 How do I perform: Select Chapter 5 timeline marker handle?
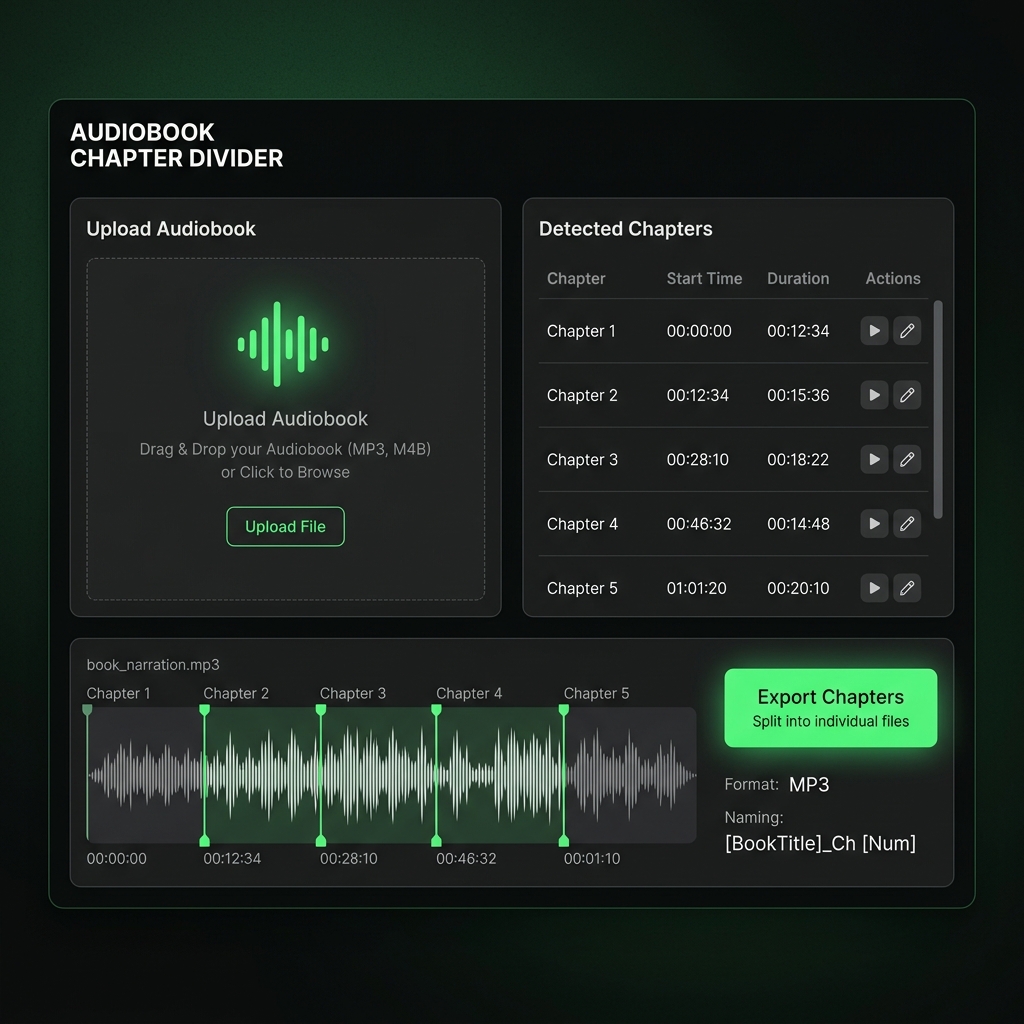click(564, 709)
